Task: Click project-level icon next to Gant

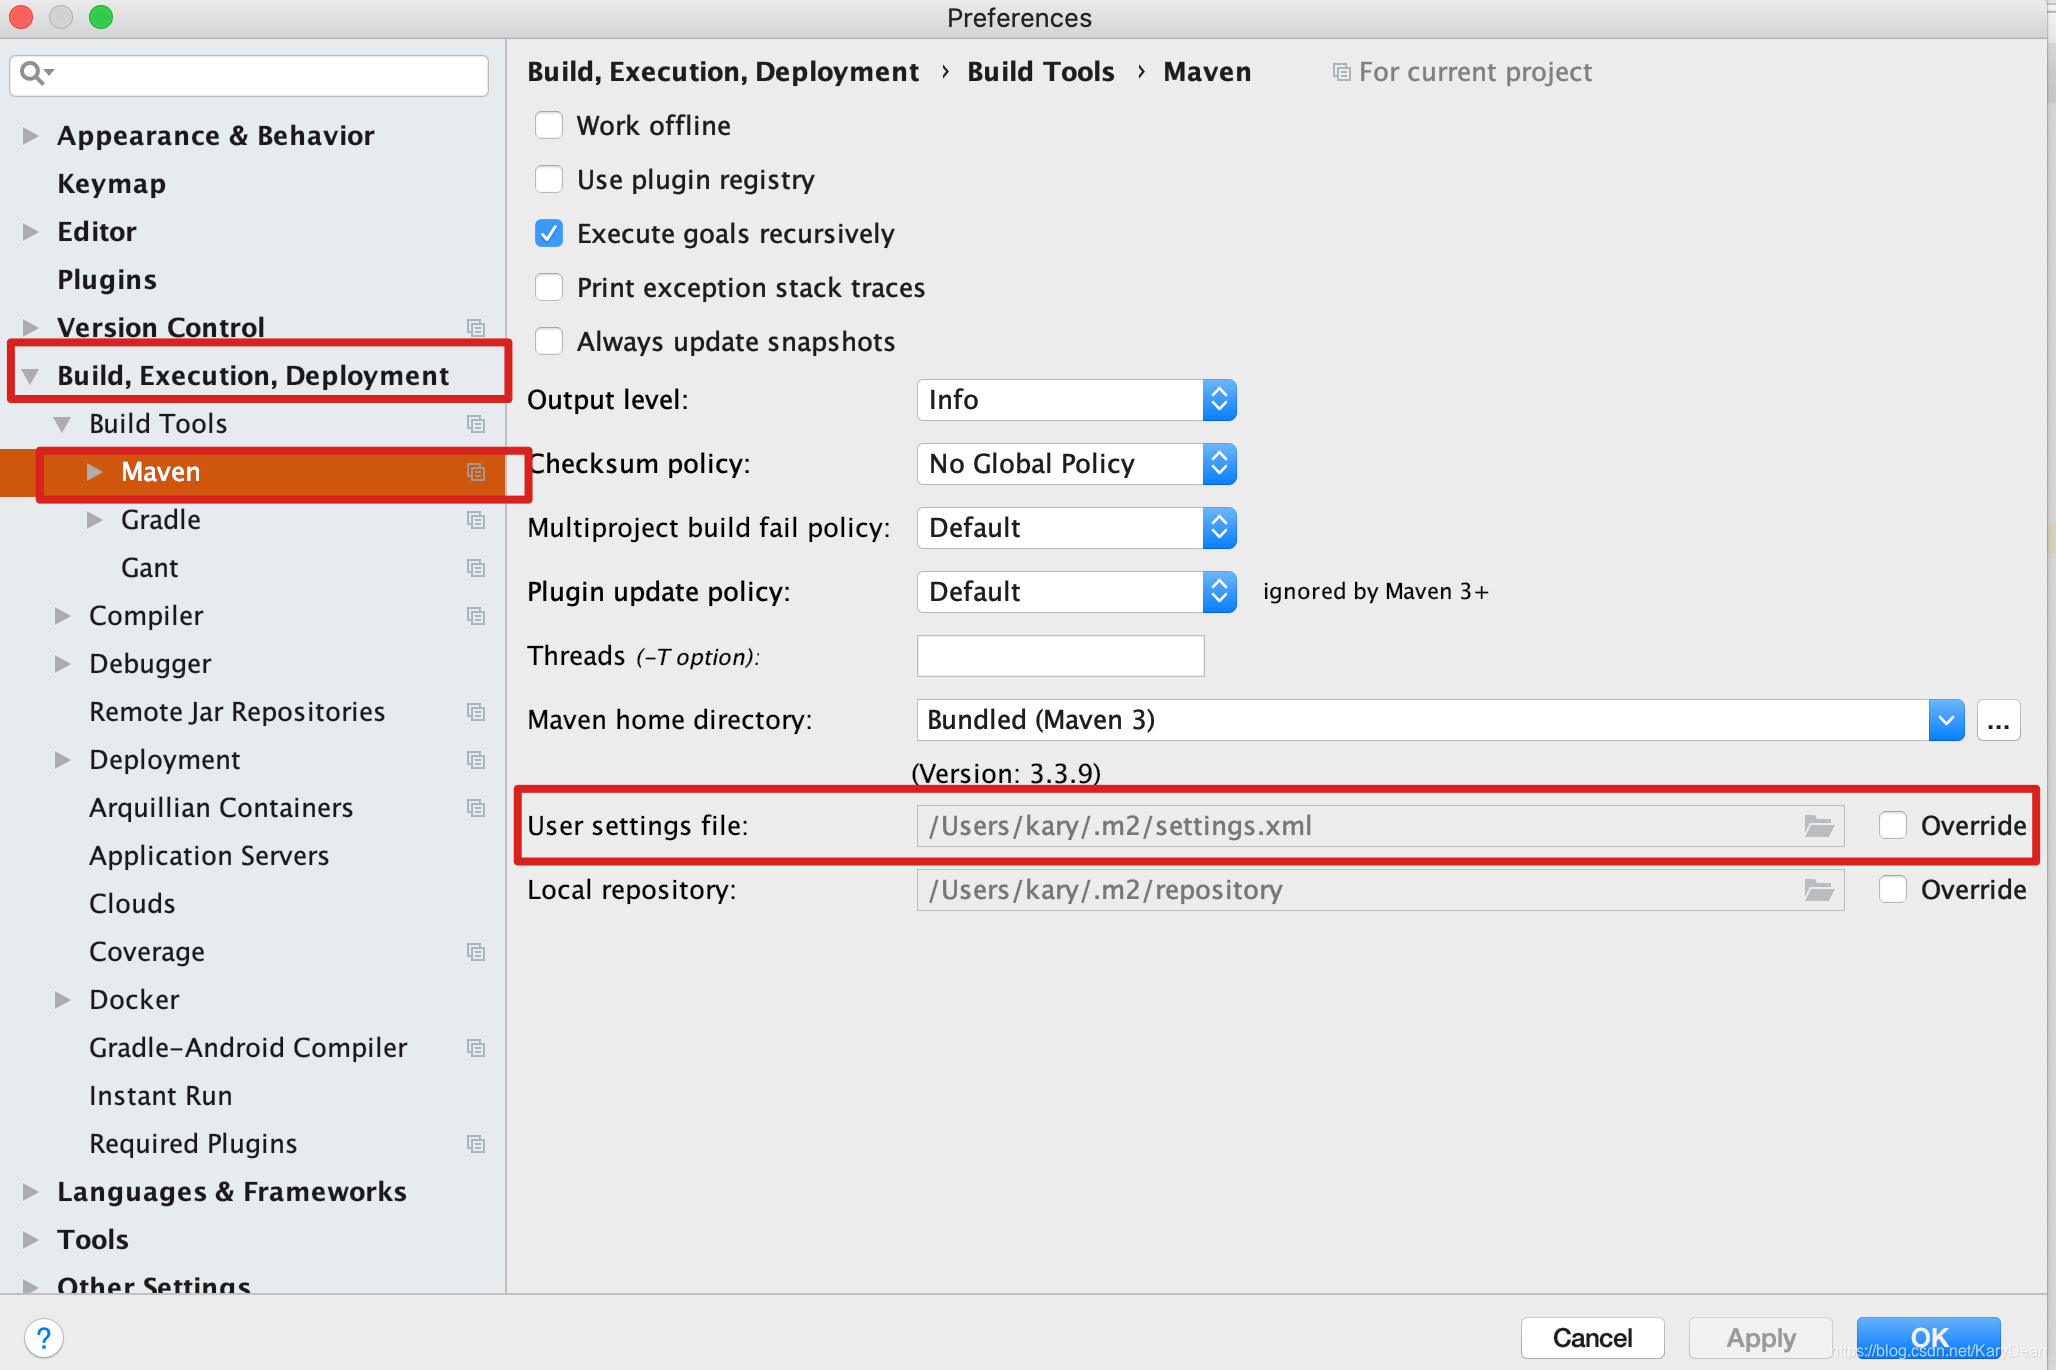Action: tap(476, 568)
